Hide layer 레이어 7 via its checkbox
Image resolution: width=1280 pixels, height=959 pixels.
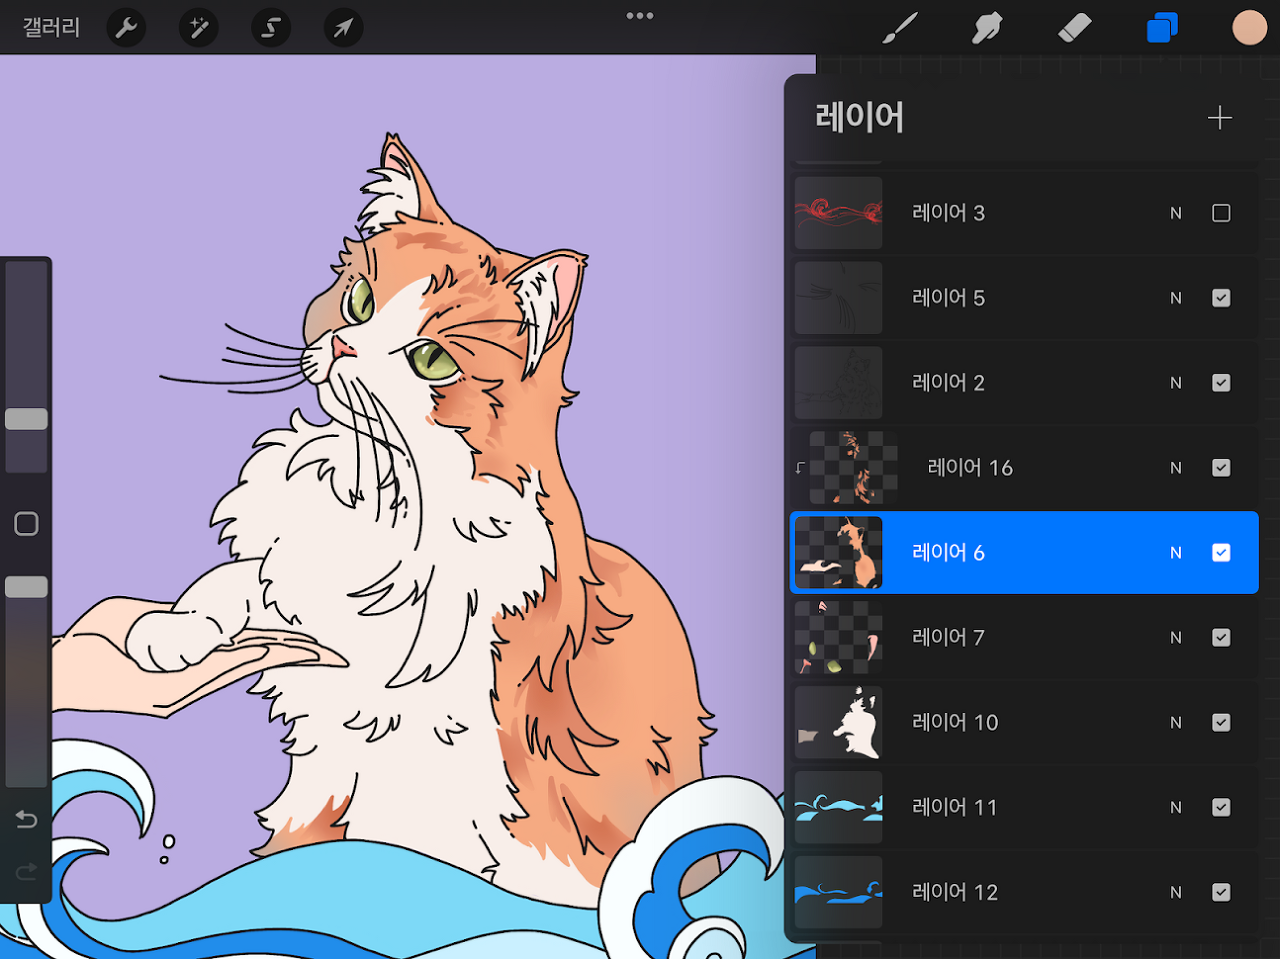tap(1221, 638)
